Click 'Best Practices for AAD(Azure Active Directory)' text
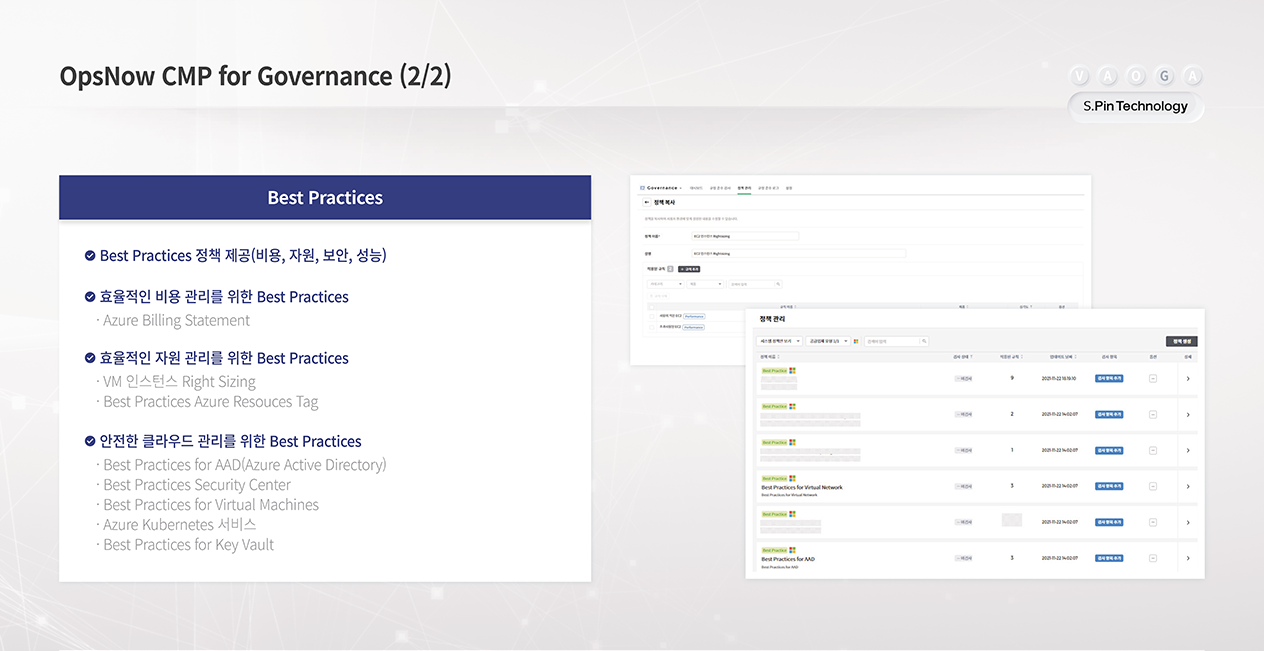Image resolution: width=1264 pixels, height=651 pixels. 244,464
